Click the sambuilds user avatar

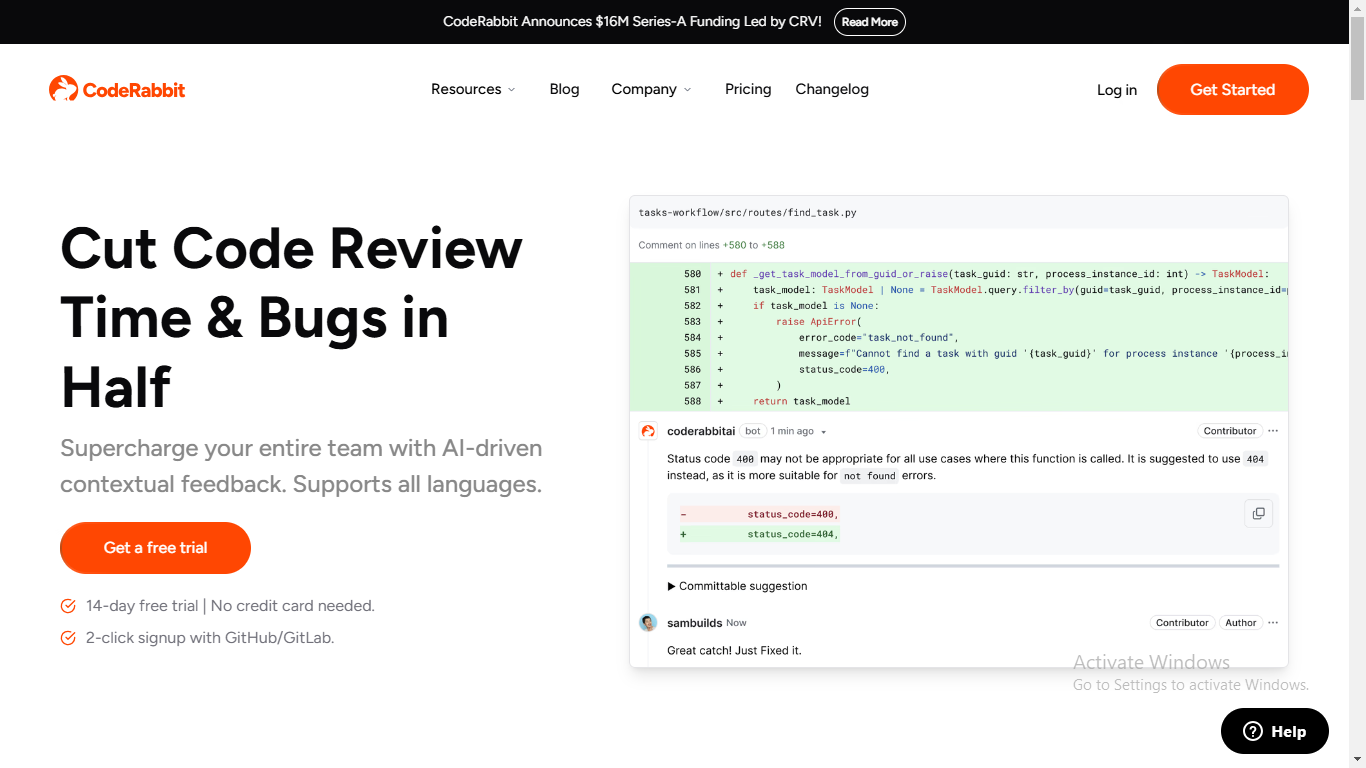[x=648, y=623]
